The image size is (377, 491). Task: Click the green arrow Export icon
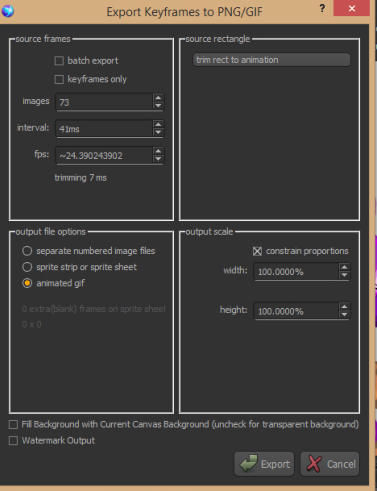click(249, 463)
